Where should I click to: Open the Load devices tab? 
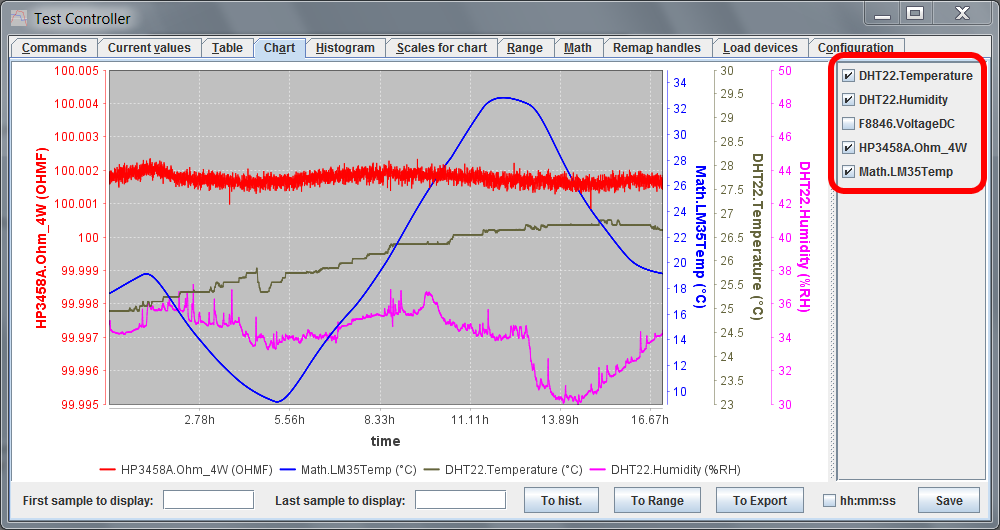(760, 48)
